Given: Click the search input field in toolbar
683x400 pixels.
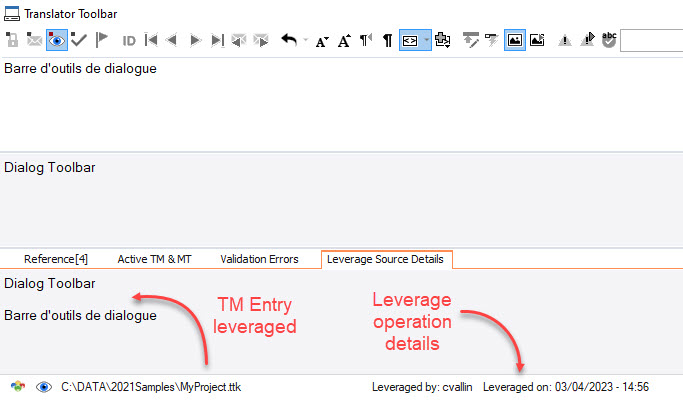Looking at the screenshot, I should click(651, 41).
